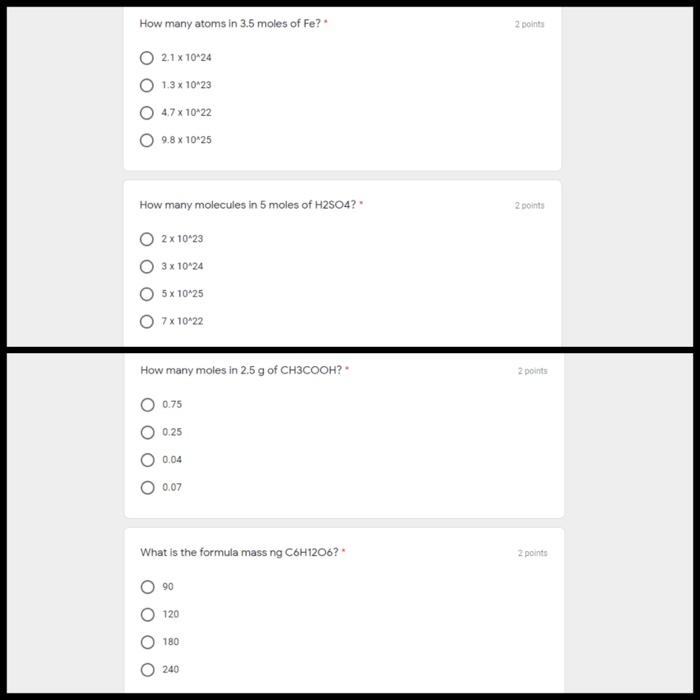This screenshot has width=700, height=700.
Task: Select the 120 formula mass option
Action: pyautogui.click(x=147, y=614)
